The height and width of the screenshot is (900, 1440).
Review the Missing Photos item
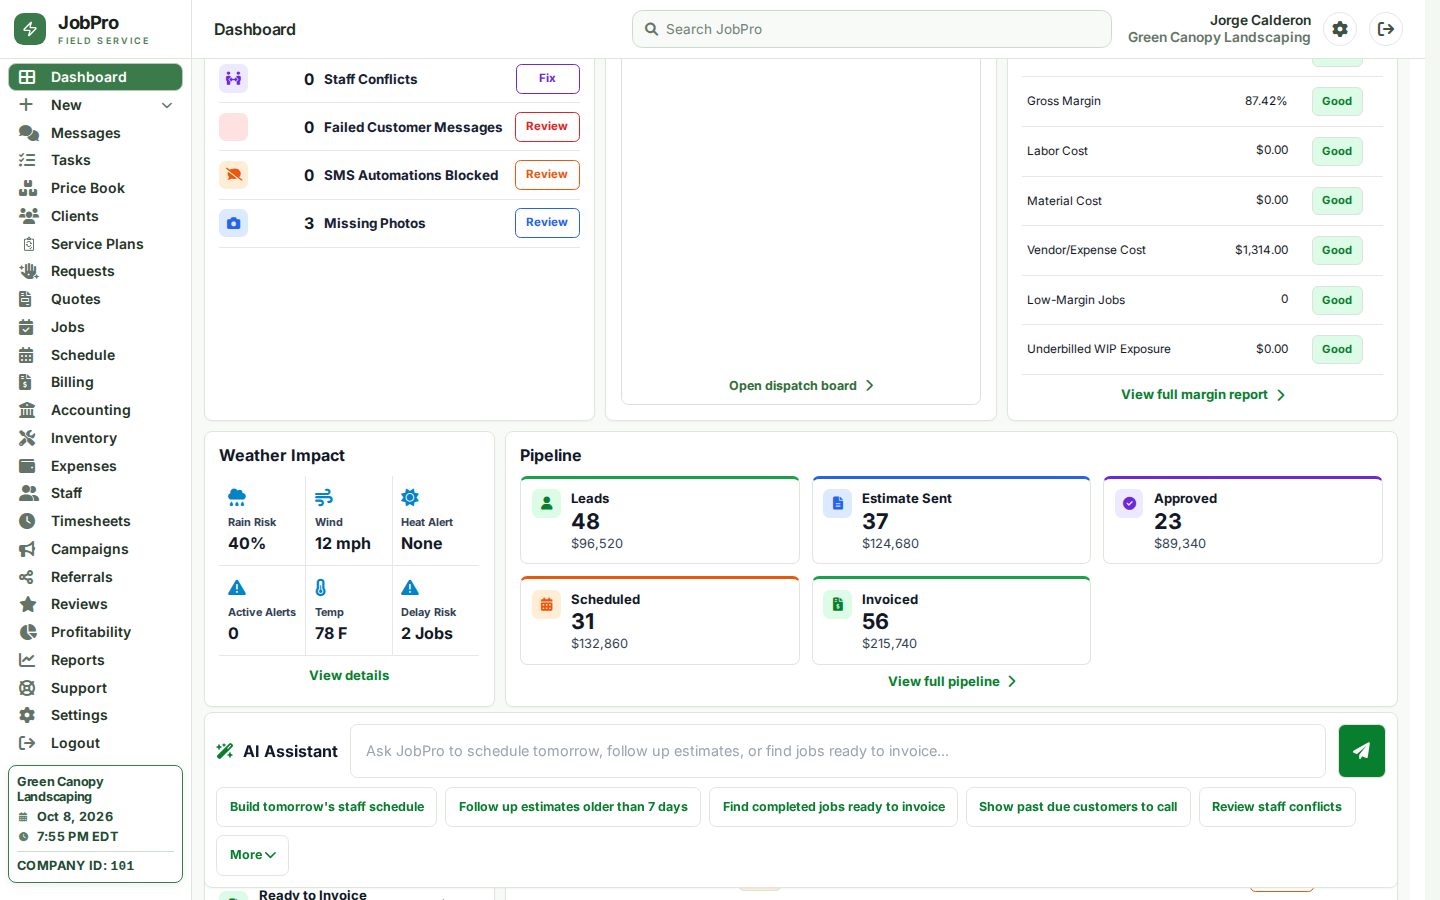tap(547, 223)
